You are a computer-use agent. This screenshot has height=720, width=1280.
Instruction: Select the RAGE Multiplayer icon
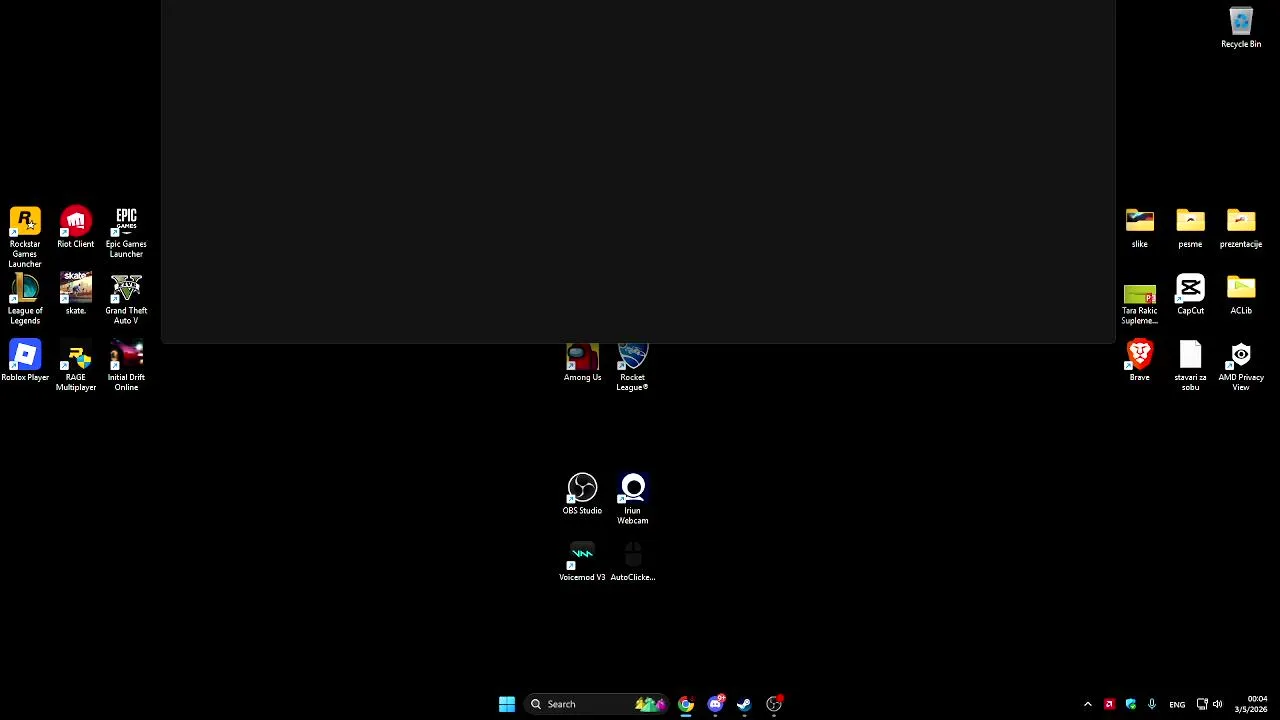[x=76, y=366]
